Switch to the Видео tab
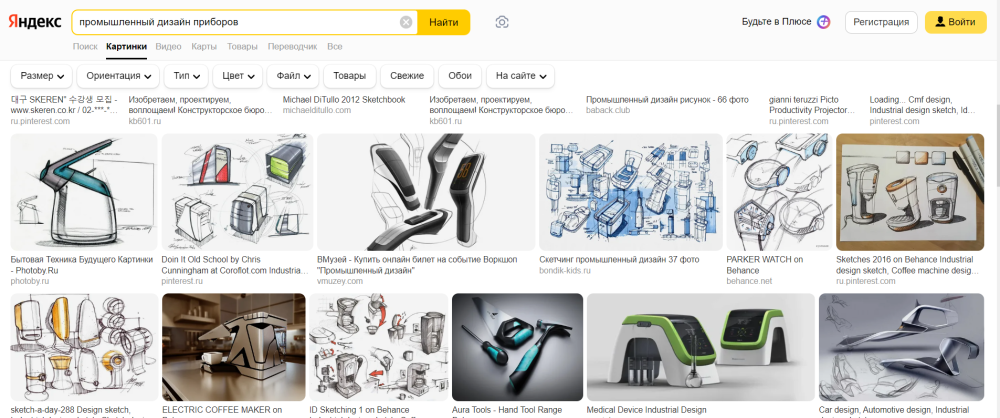The height and width of the screenshot is (418, 1000). [x=168, y=47]
